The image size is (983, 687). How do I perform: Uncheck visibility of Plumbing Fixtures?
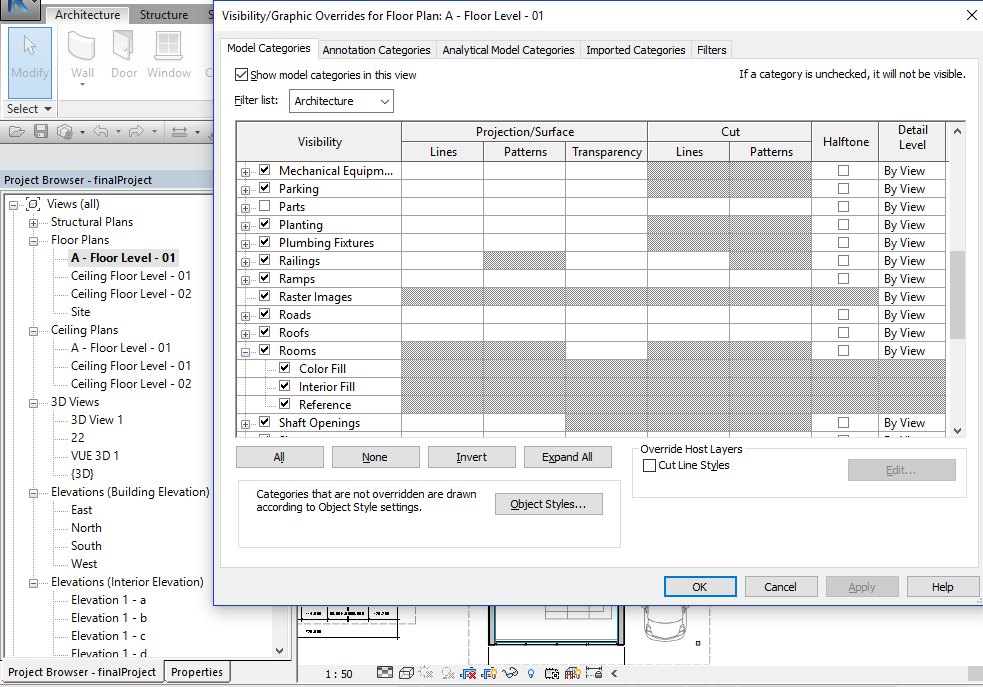pos(265,241)
